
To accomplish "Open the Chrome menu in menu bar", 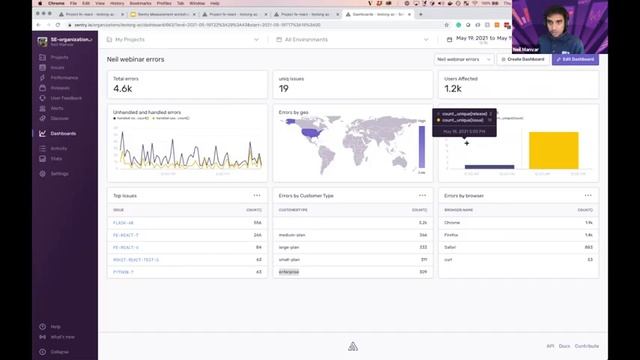I will pos(56,3).
